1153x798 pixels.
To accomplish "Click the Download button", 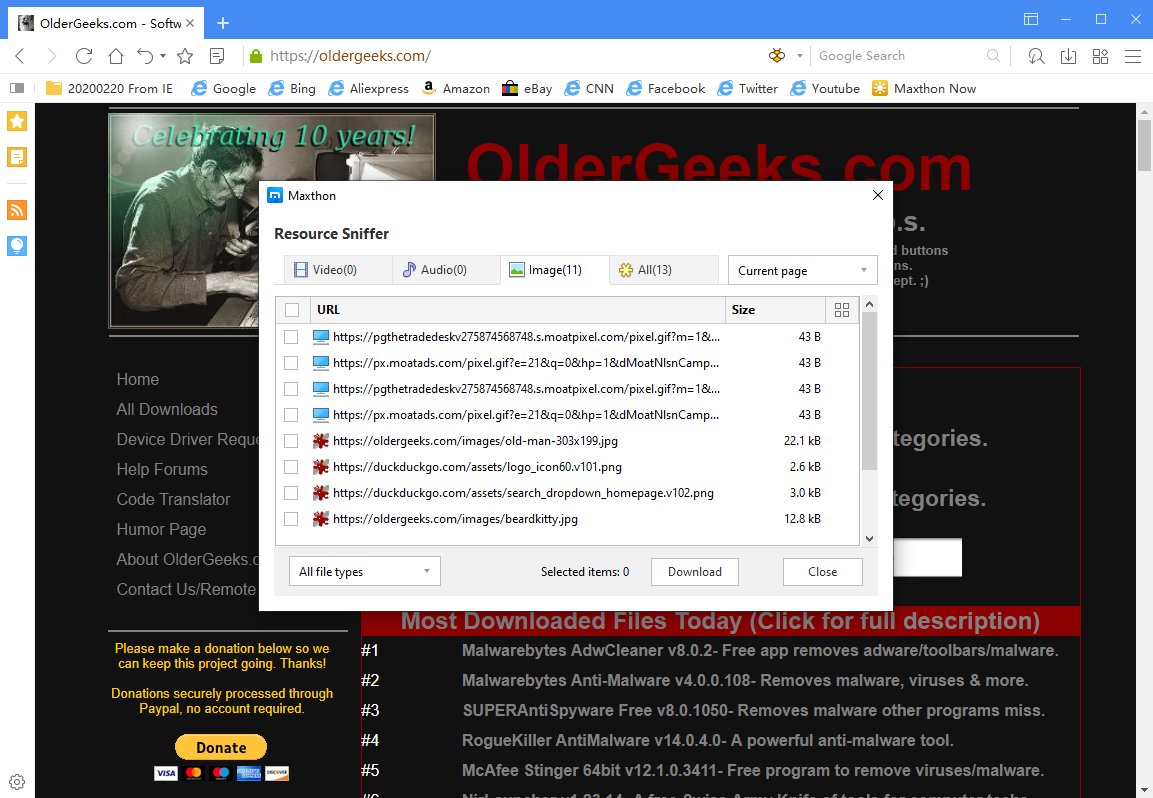I will 694,571.
